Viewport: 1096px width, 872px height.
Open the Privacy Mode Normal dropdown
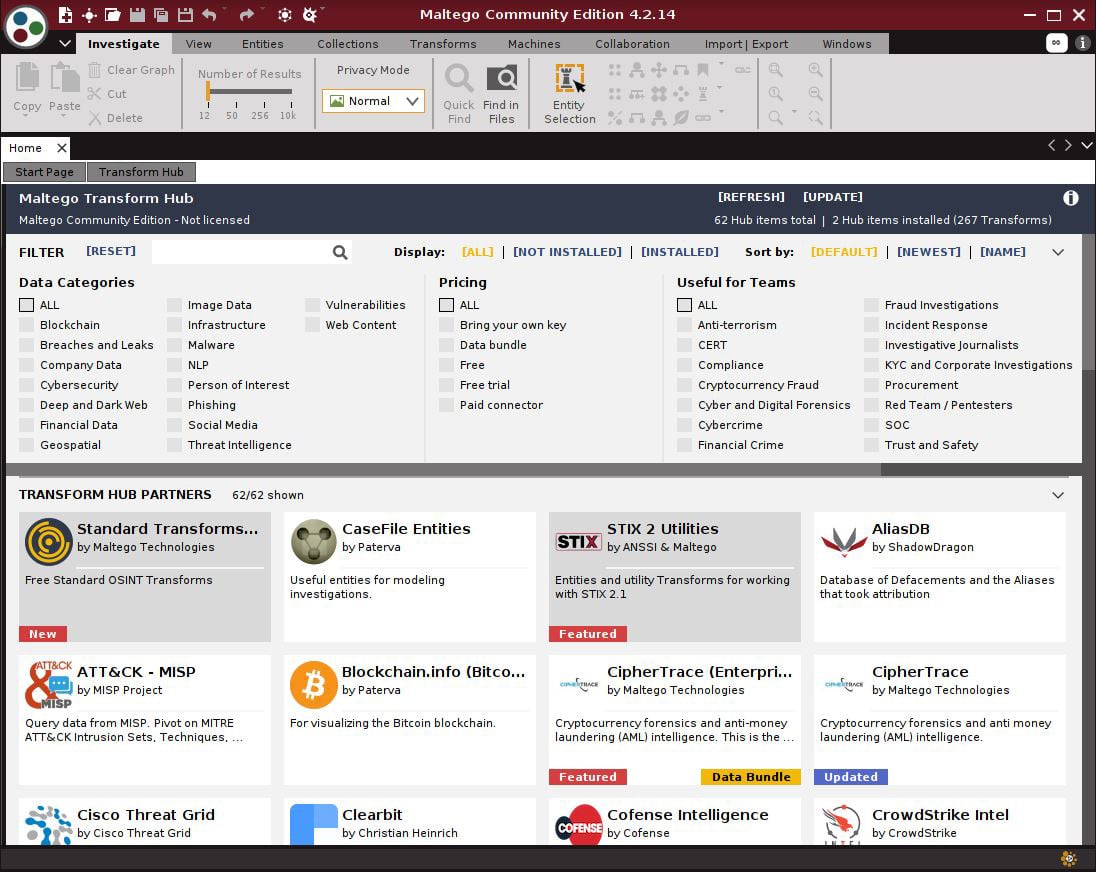coord(373,101)
